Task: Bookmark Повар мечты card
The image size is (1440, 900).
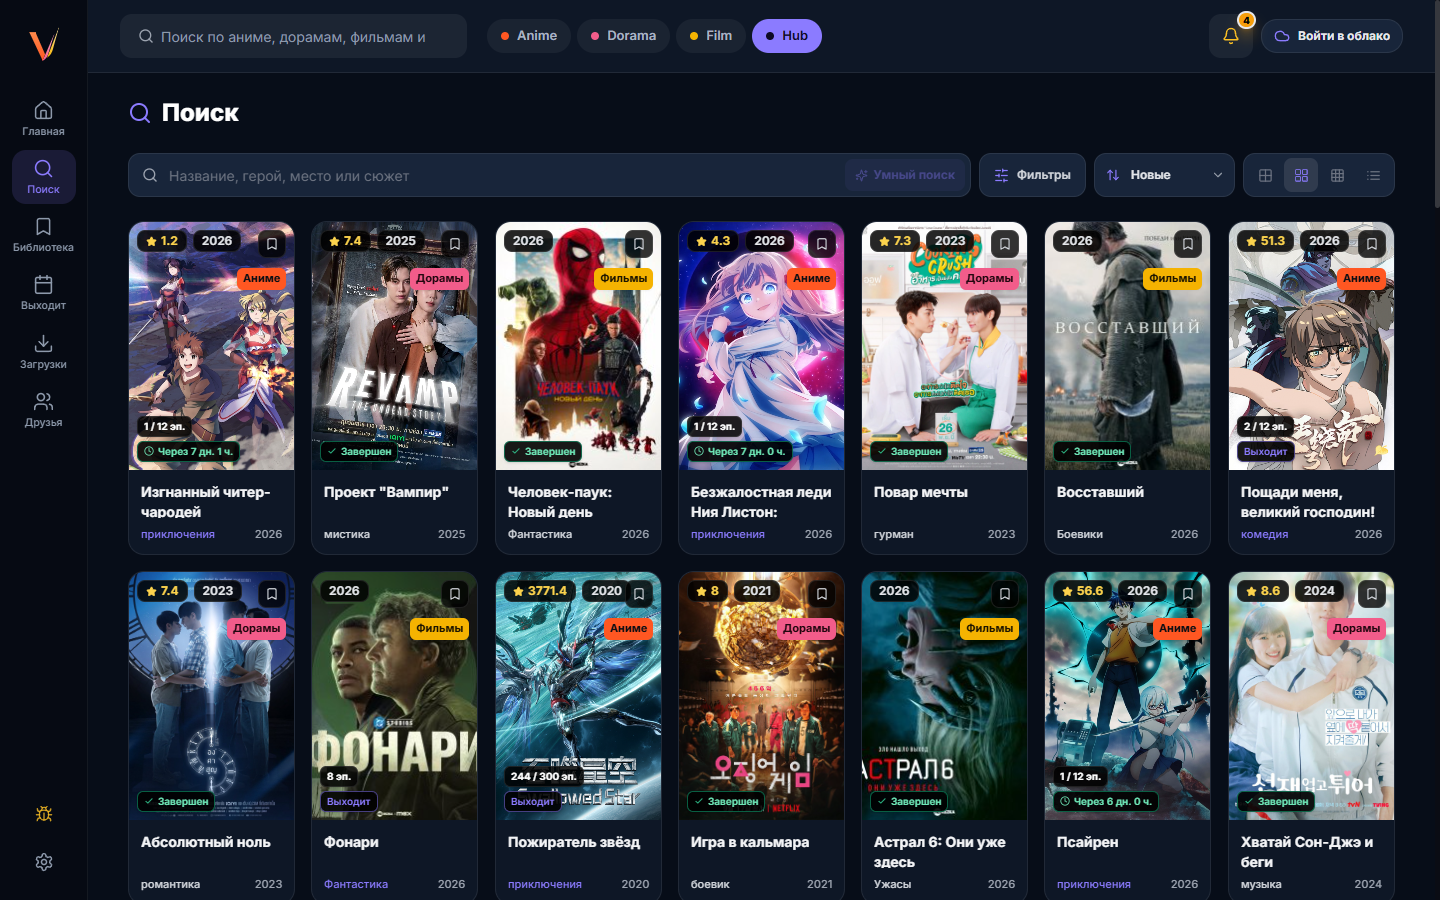Action: [1005, 244]
